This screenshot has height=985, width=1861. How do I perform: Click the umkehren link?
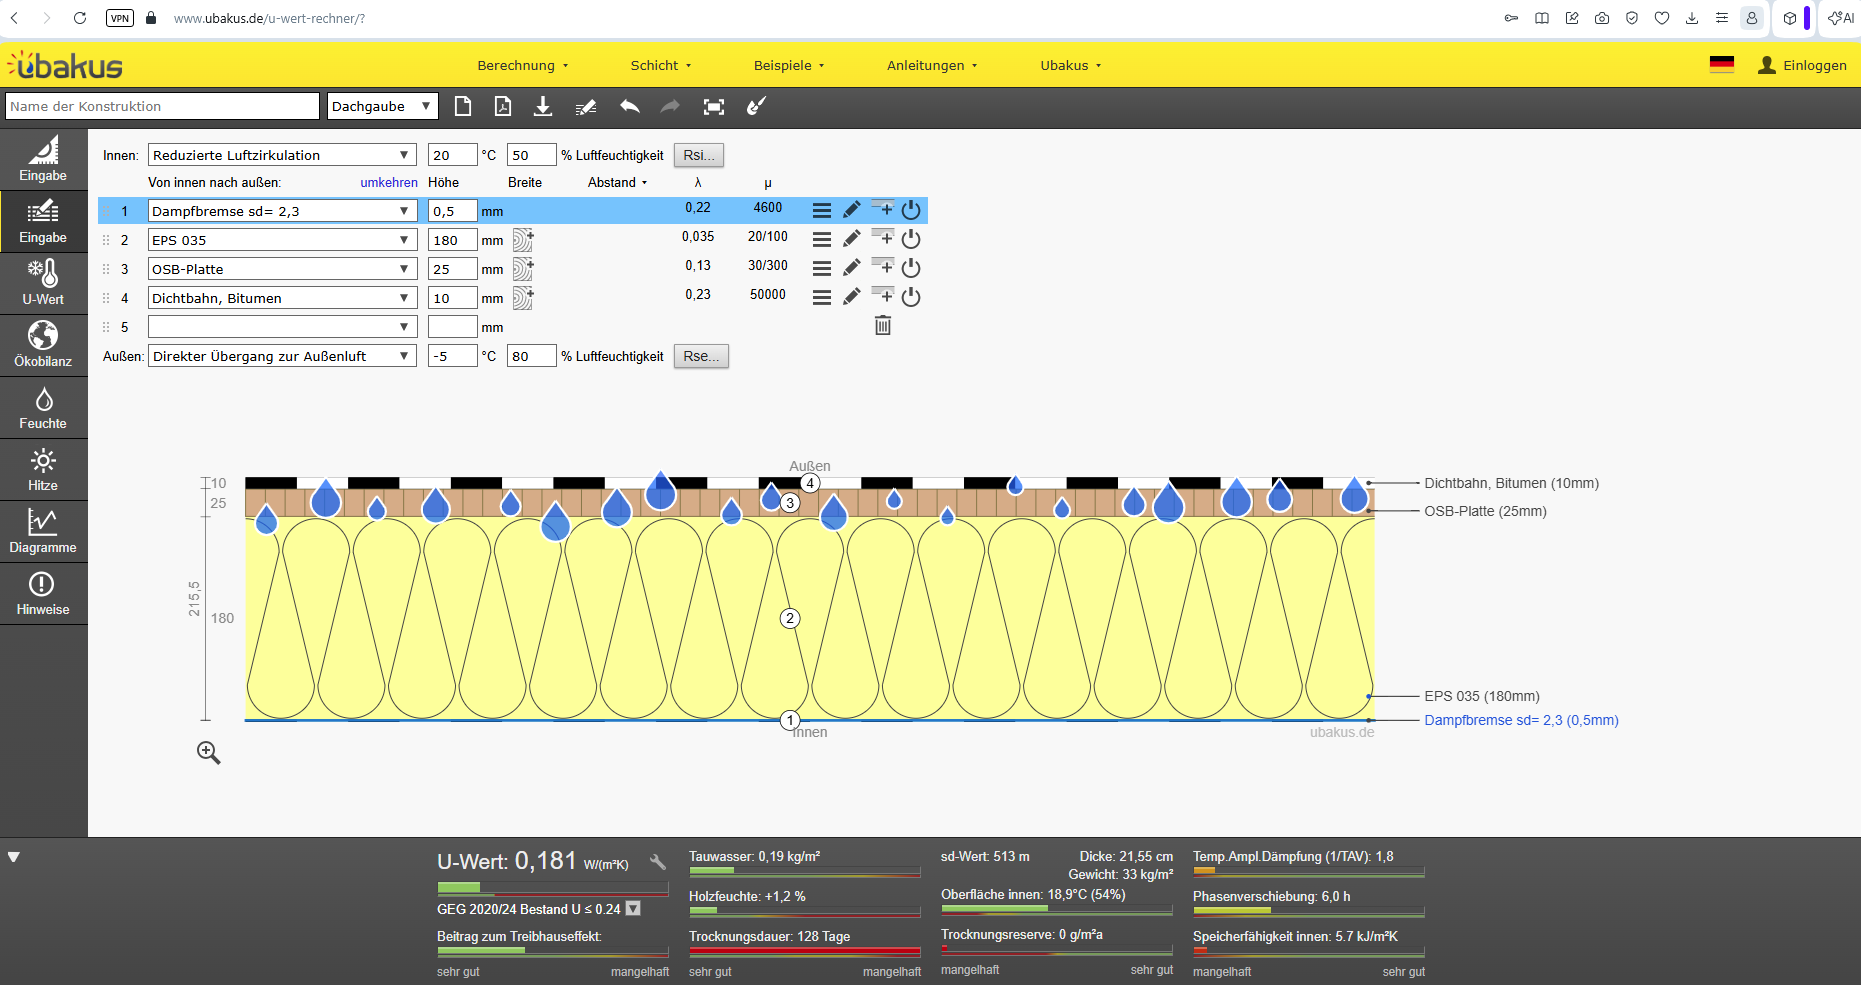tap(389, 183)
